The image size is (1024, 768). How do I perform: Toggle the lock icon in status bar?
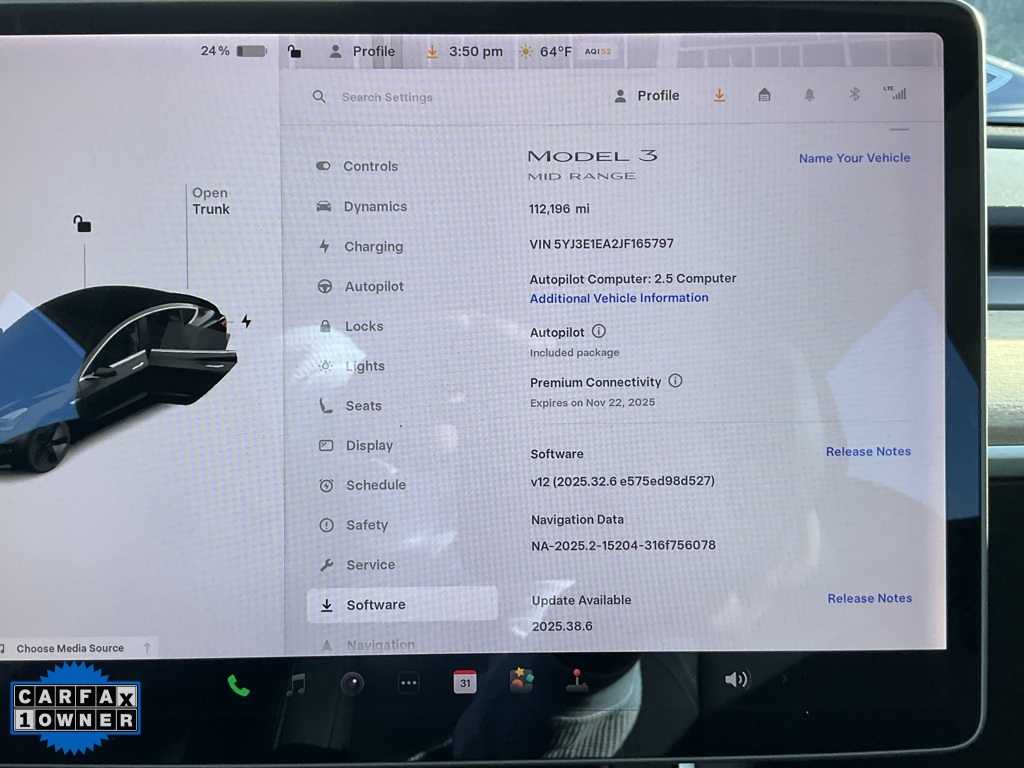click(294, 51)
